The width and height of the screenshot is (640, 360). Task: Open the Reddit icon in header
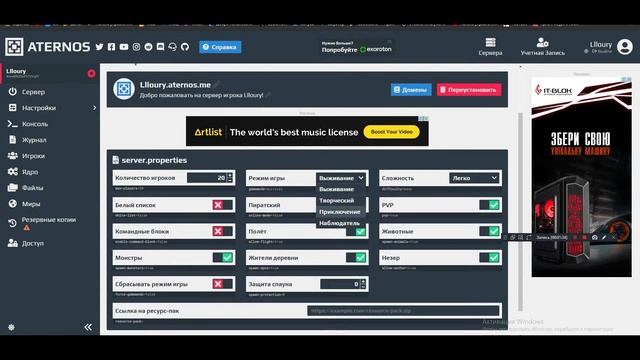[149, 47]
